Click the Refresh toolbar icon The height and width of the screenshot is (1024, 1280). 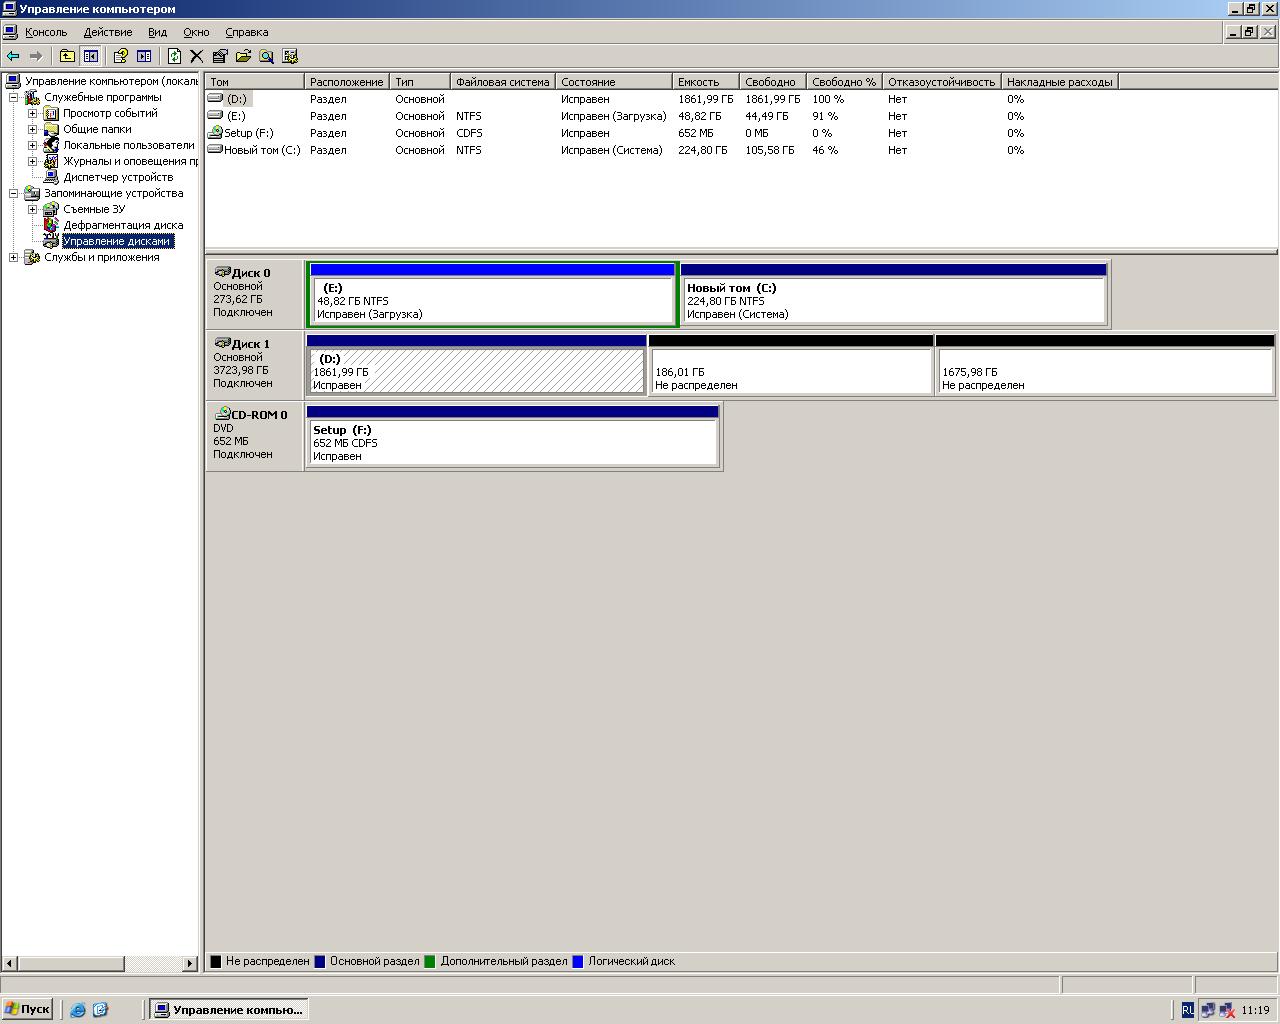(x=174, y=56)
